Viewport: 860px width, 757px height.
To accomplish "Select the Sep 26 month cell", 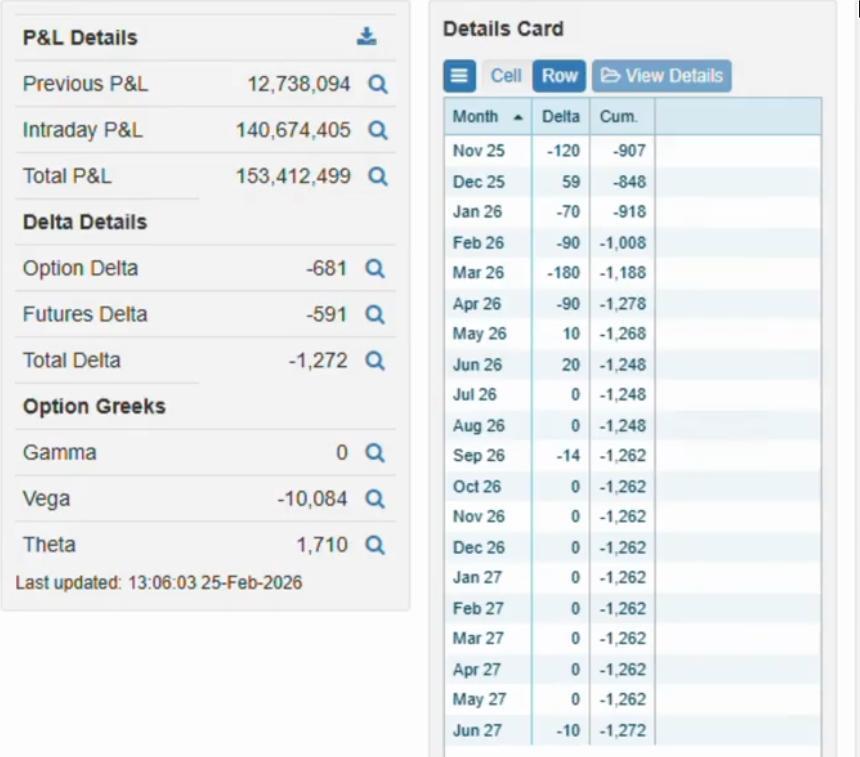I will click(x=488, y=455).
